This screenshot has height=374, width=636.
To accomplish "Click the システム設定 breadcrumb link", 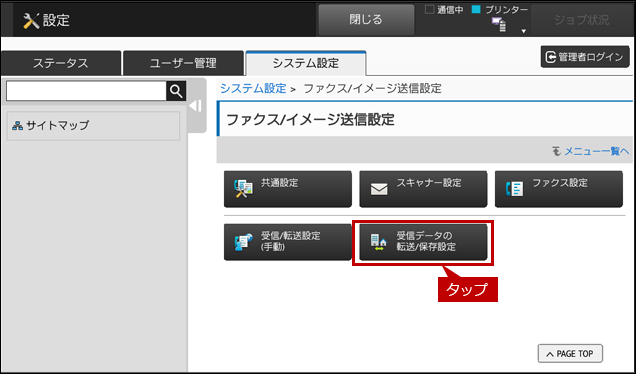I will [x=253, y=88].
